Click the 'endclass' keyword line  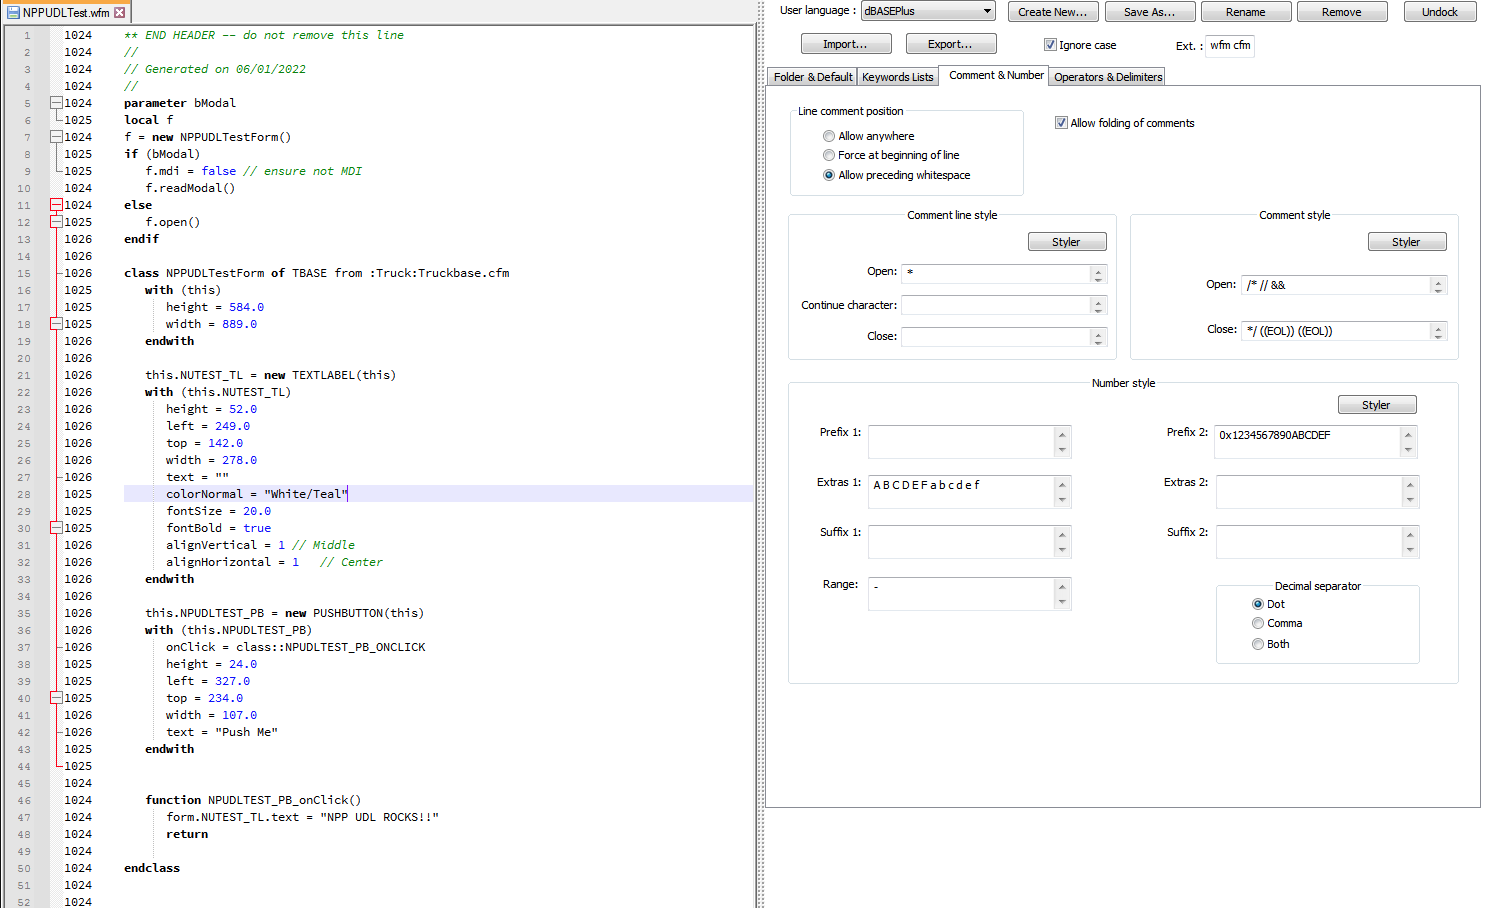point(152,868)
